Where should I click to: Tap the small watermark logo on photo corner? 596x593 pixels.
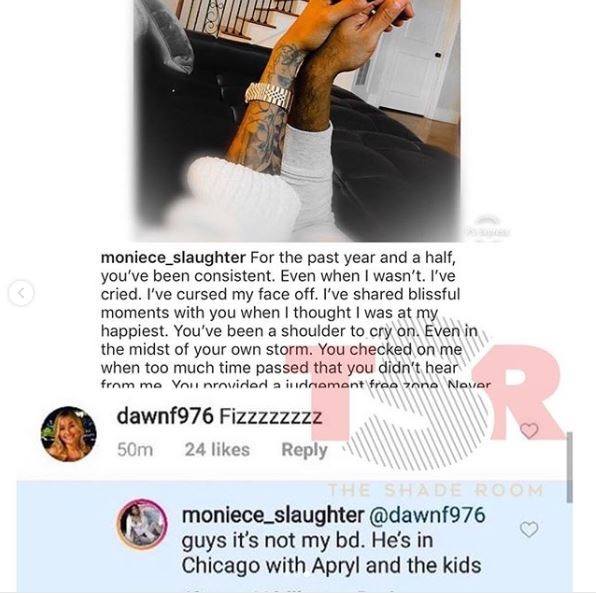click(x=485, y=227)
